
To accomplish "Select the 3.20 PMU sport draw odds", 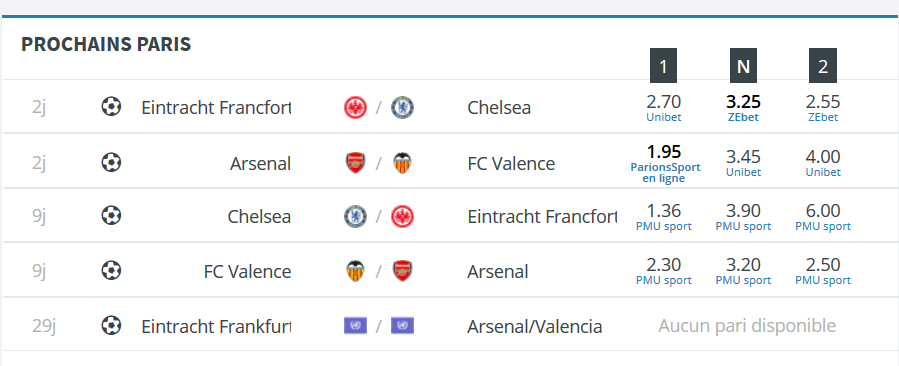I will [743, 271].
